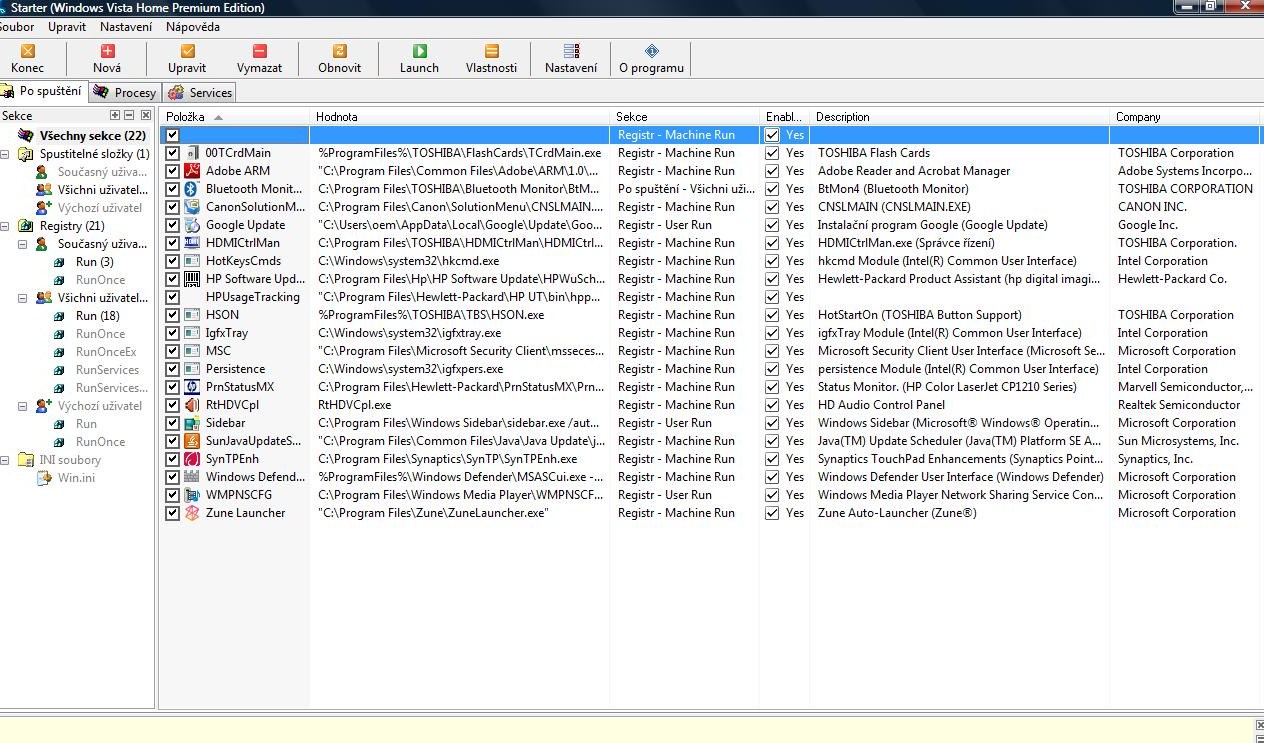The image size is (1264, 743).
Task: Click TOSHIBA Flash Cards description cell
Action: 874,153
